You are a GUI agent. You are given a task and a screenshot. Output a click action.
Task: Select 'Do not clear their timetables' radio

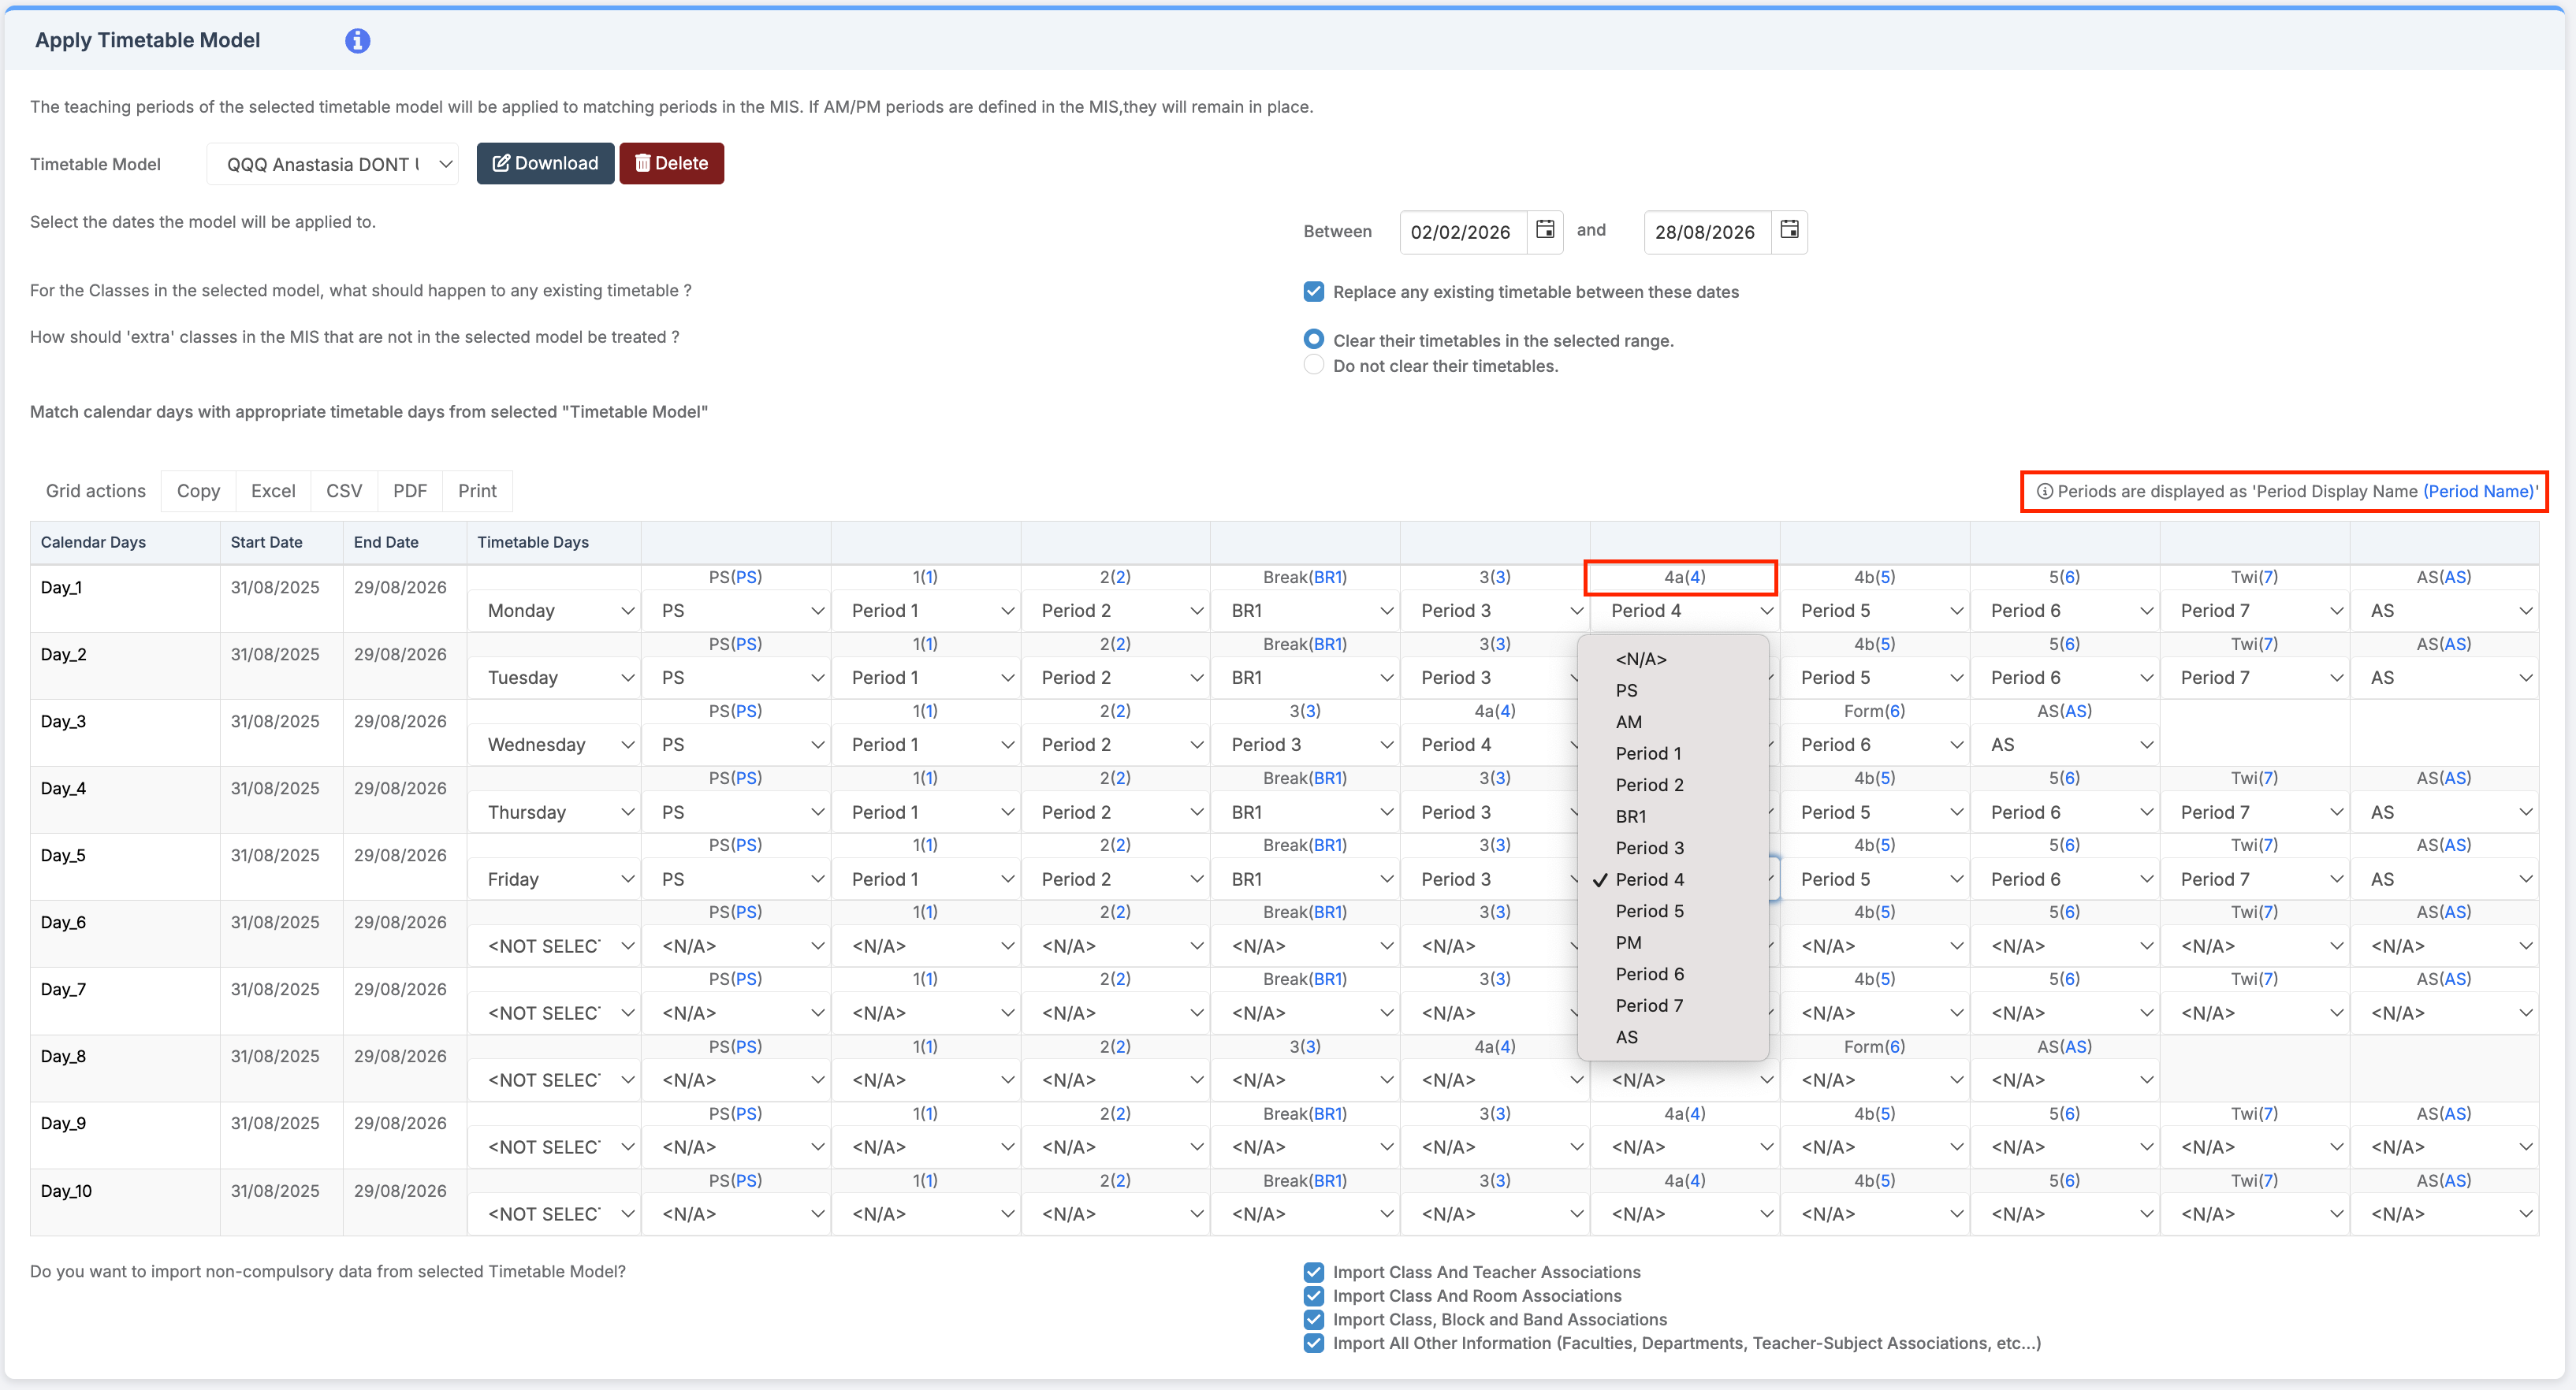[1313, 366]
